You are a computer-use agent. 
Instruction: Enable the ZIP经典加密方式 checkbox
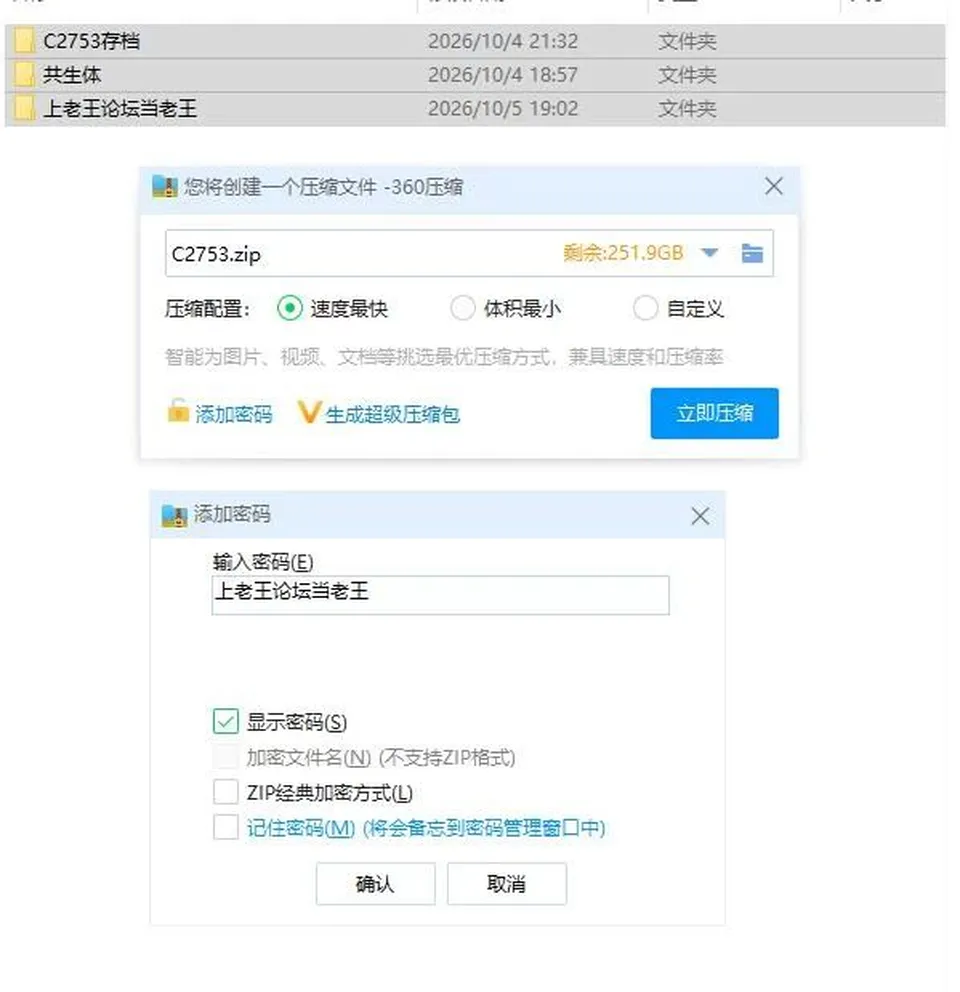click(226, 791)
